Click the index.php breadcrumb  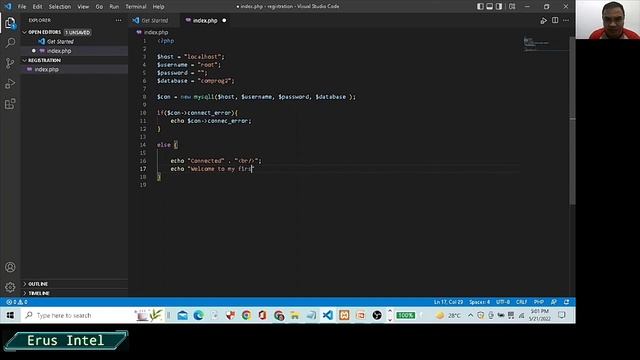click(x=156, y=32)
